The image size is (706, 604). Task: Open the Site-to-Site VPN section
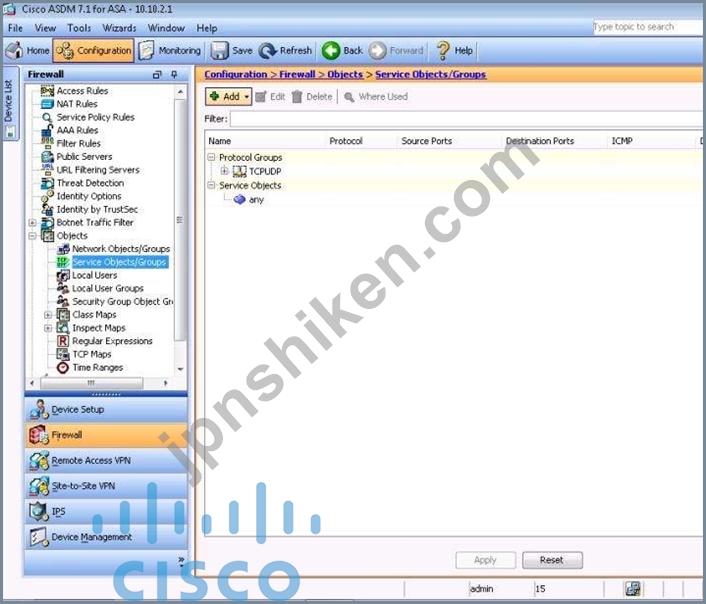coord(106,486)
